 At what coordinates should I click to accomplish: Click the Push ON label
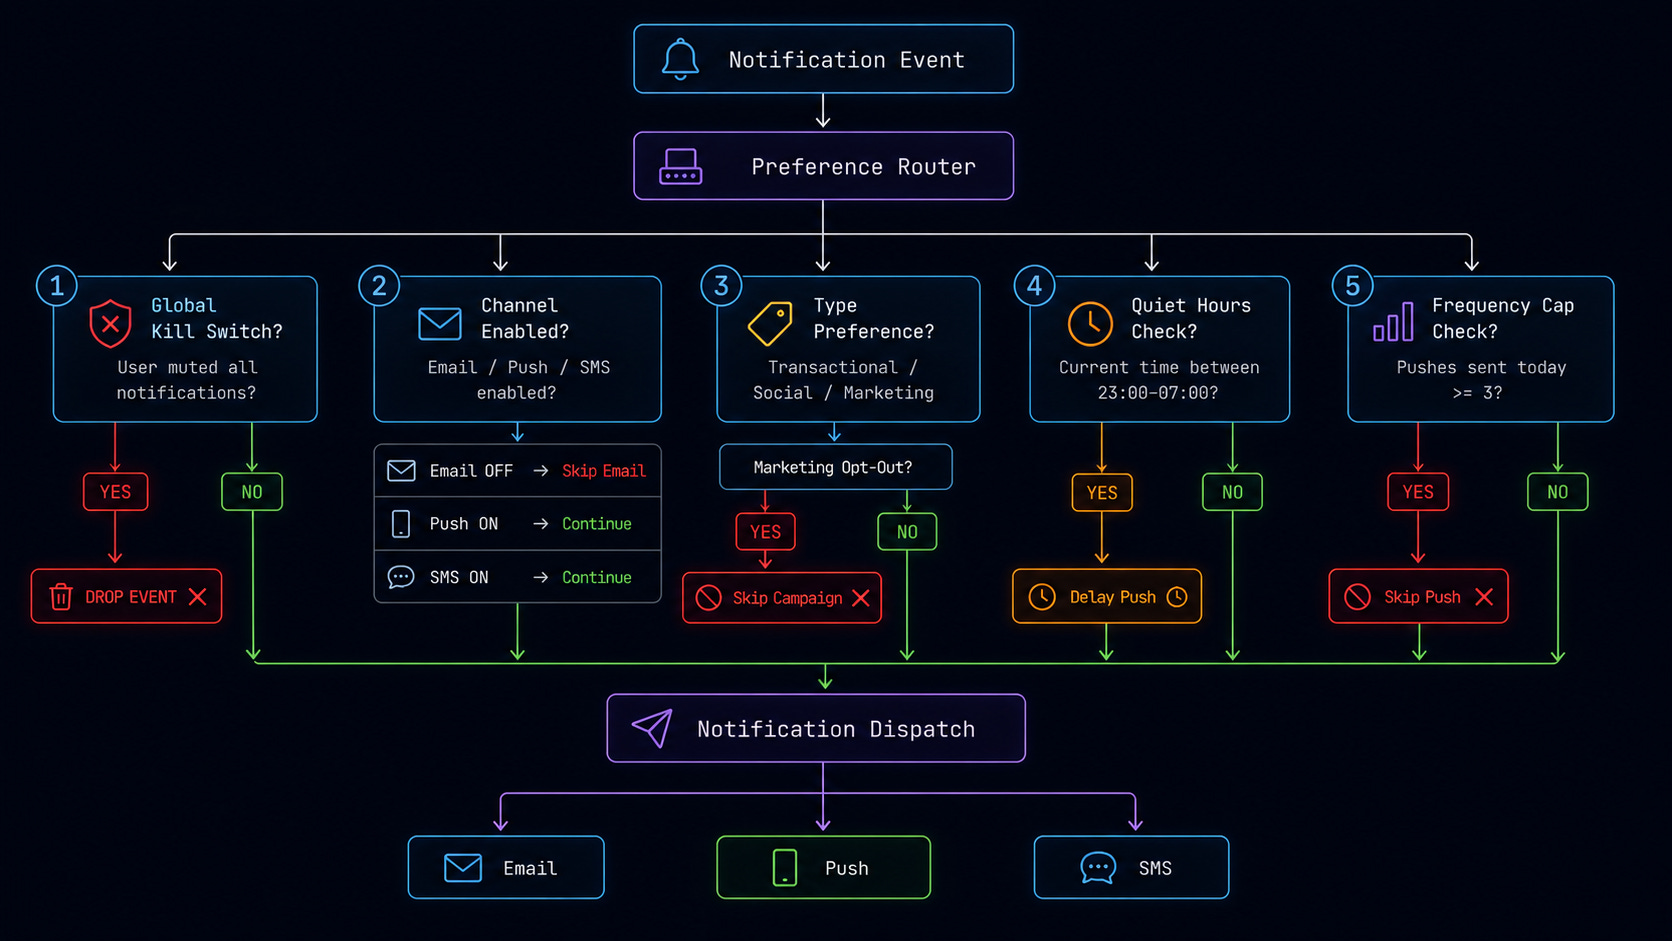464,524
